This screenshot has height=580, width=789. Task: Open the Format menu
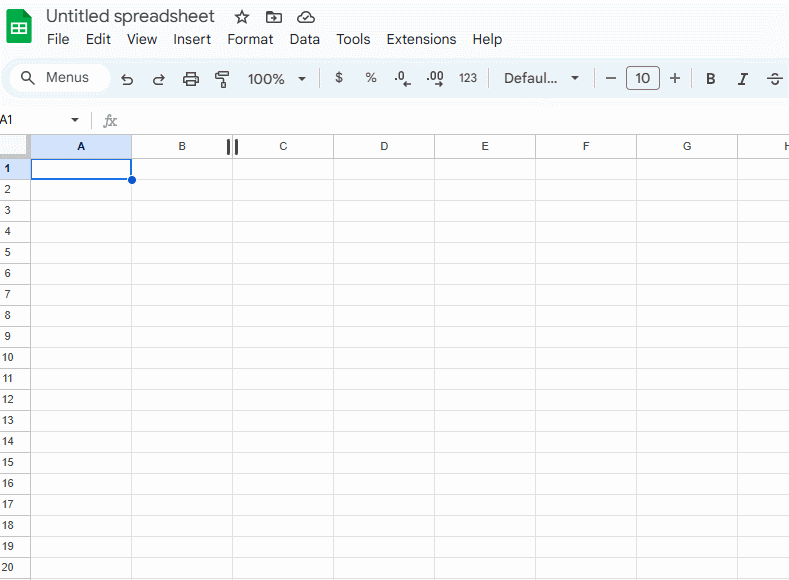click(250, 39)
